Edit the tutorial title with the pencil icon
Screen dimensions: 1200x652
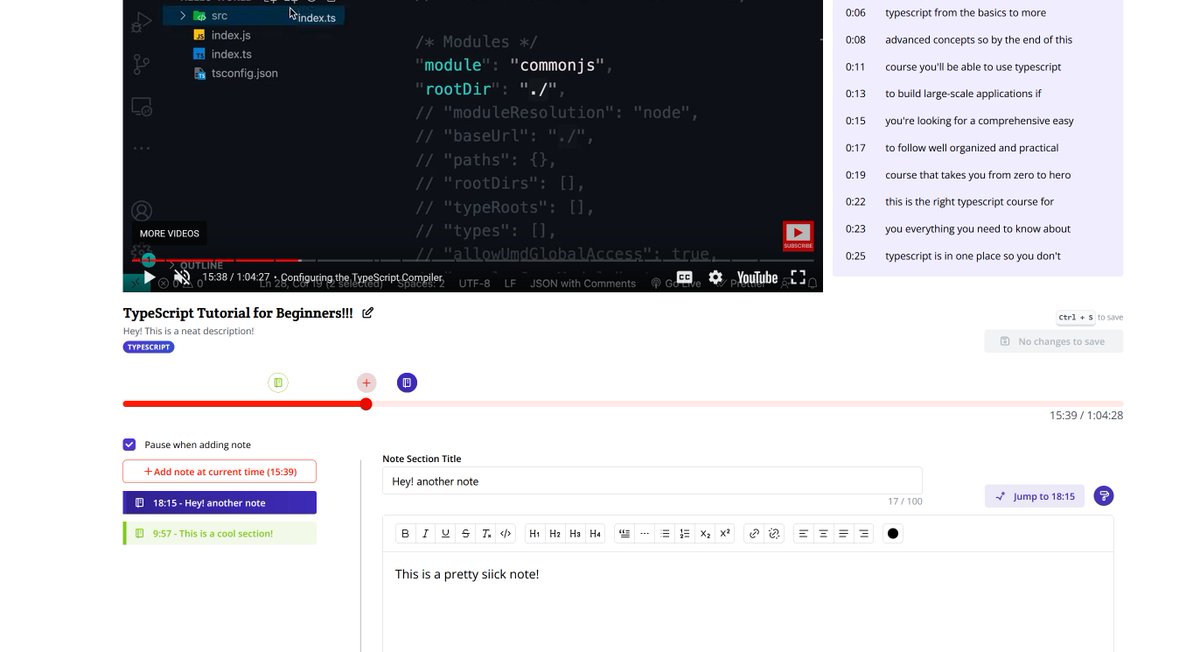[x=368, y=313]
